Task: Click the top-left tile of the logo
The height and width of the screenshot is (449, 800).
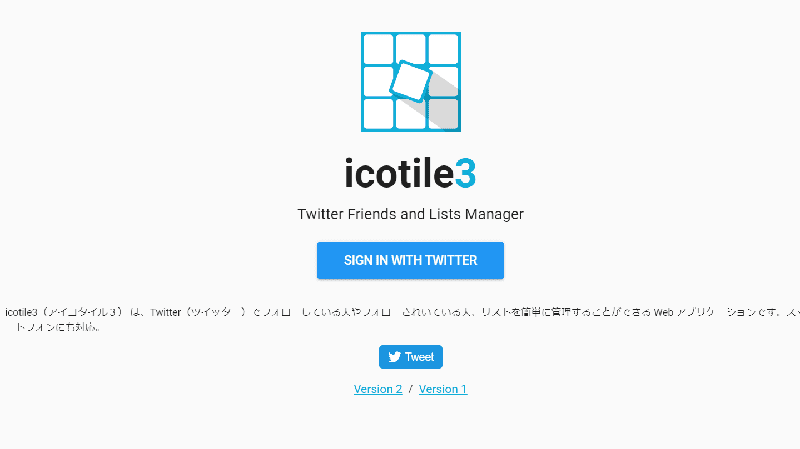Action: click(378, 49)
